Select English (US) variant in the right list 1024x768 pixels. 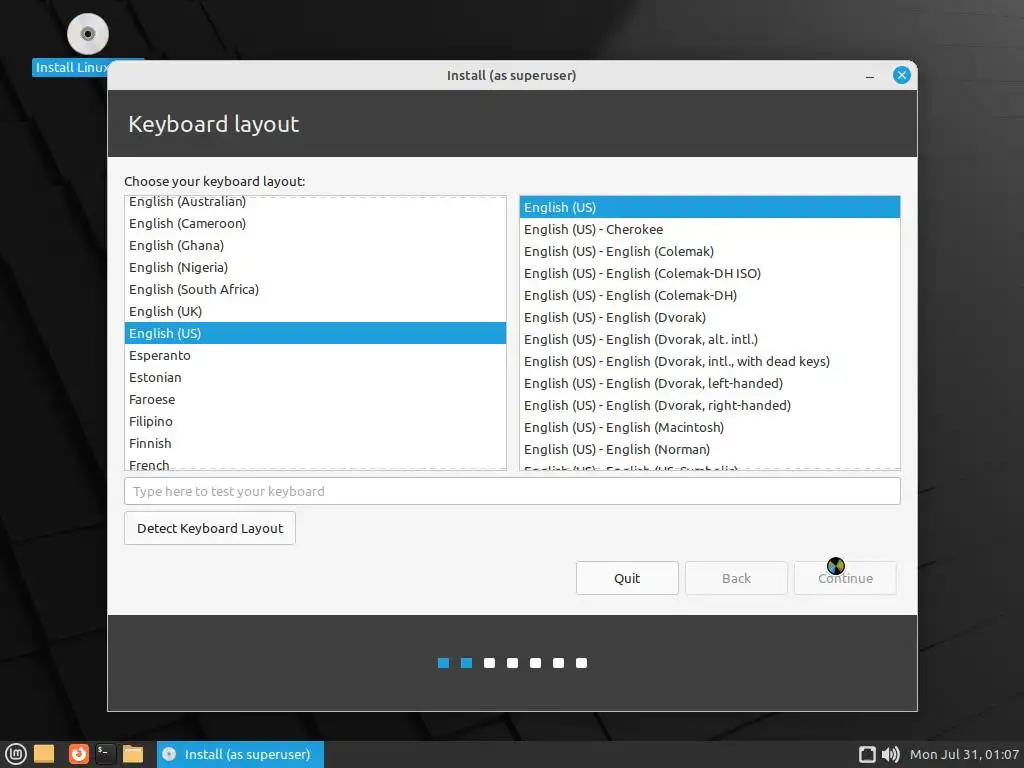click(x=710, y=207)
